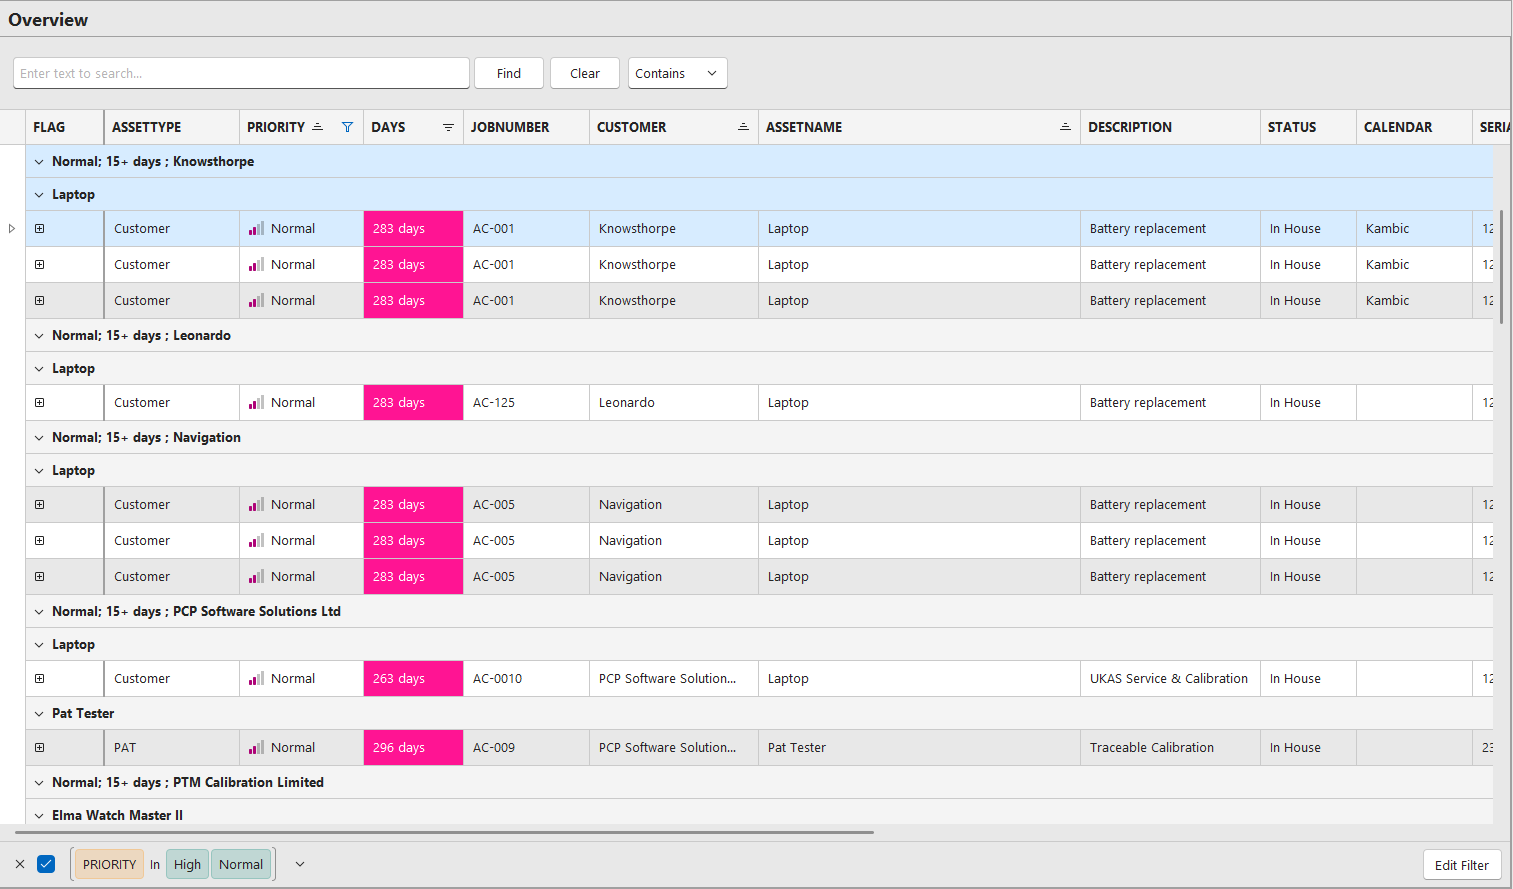Expand the first AC-001 Knowsthorpe row details
The width and height of the screenshot is (1513, 889).
point(40,229)
